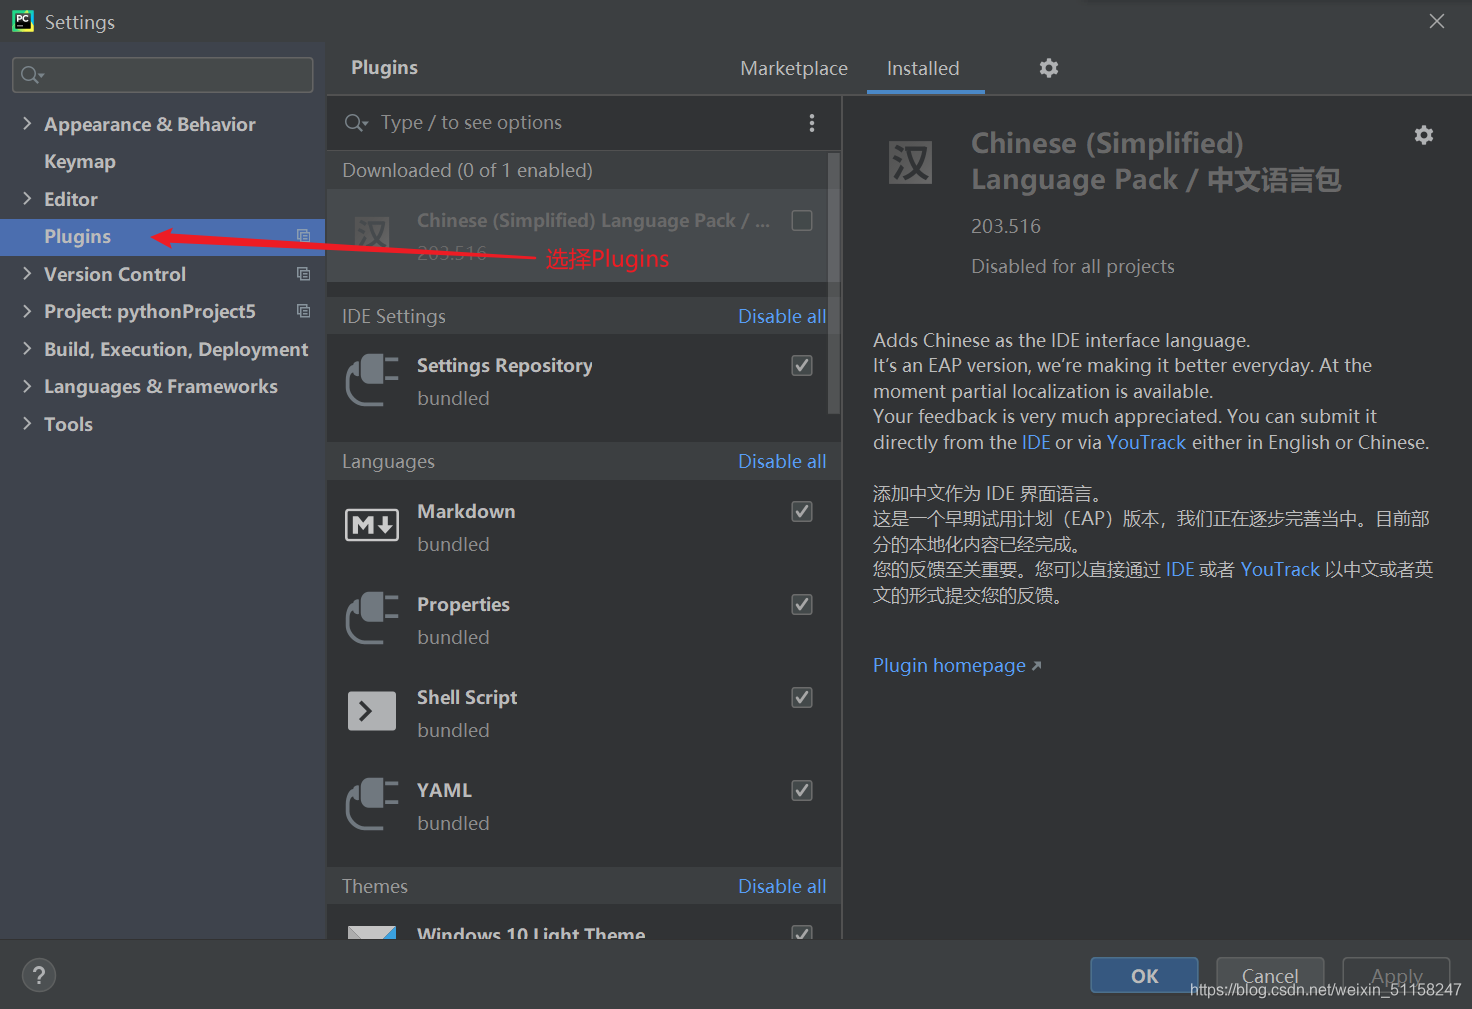Click the Windows 10 Light Theme icon
The width and height of the screenshot is (1472, 1009).
(x=372, y=932)
